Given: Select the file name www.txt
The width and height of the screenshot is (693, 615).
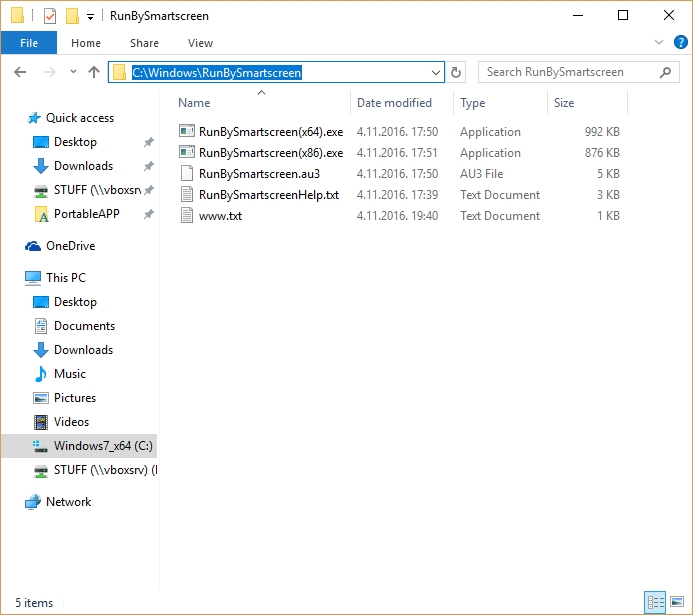Looking at the screenshot, I should 220,216.
